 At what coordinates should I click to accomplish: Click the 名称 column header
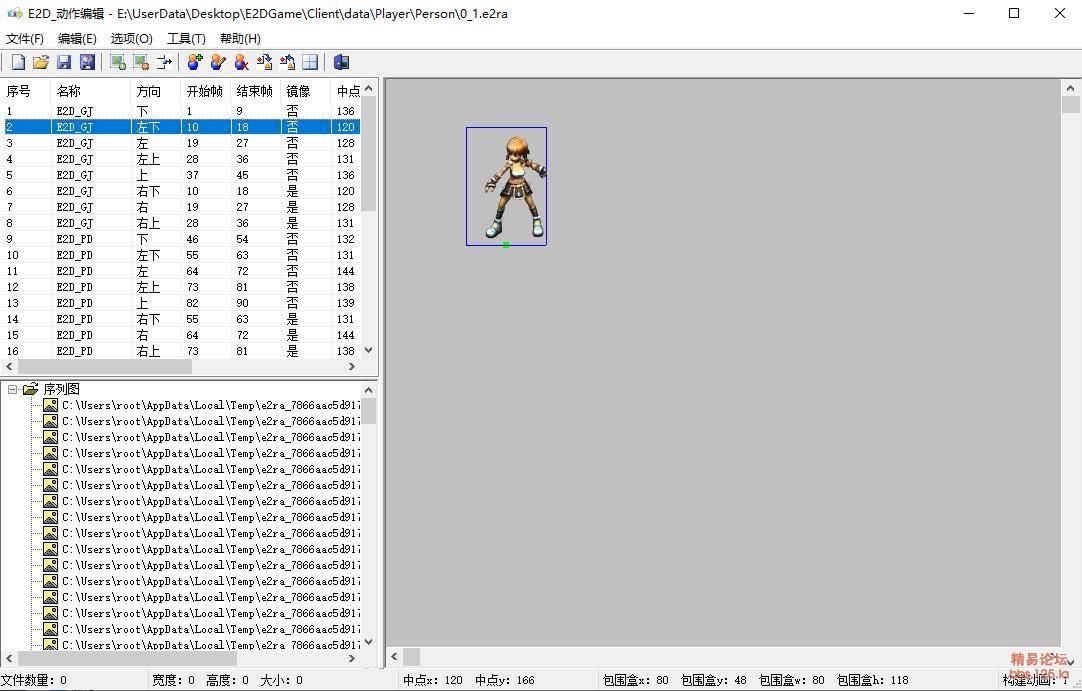click(69, 91)
